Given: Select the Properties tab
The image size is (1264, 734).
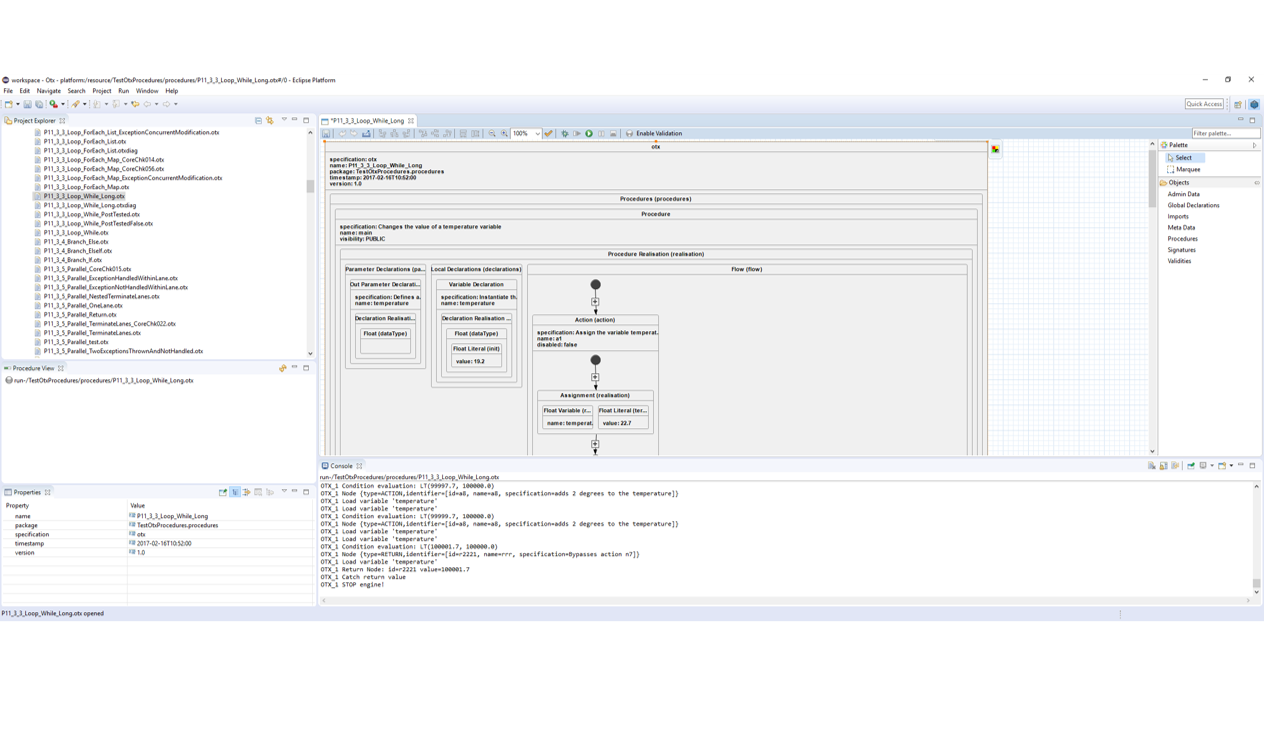Looking at the screenshot, I should click(27, 492).
